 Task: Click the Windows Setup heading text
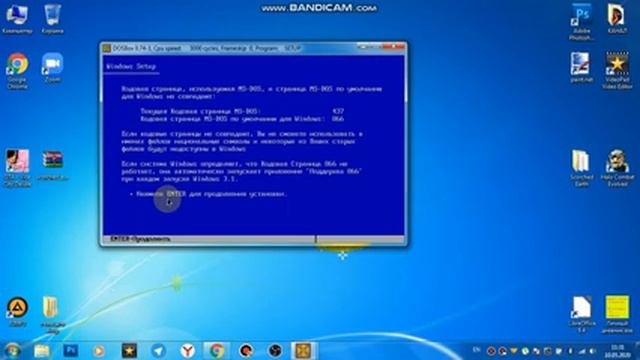(x=131, y=66)
